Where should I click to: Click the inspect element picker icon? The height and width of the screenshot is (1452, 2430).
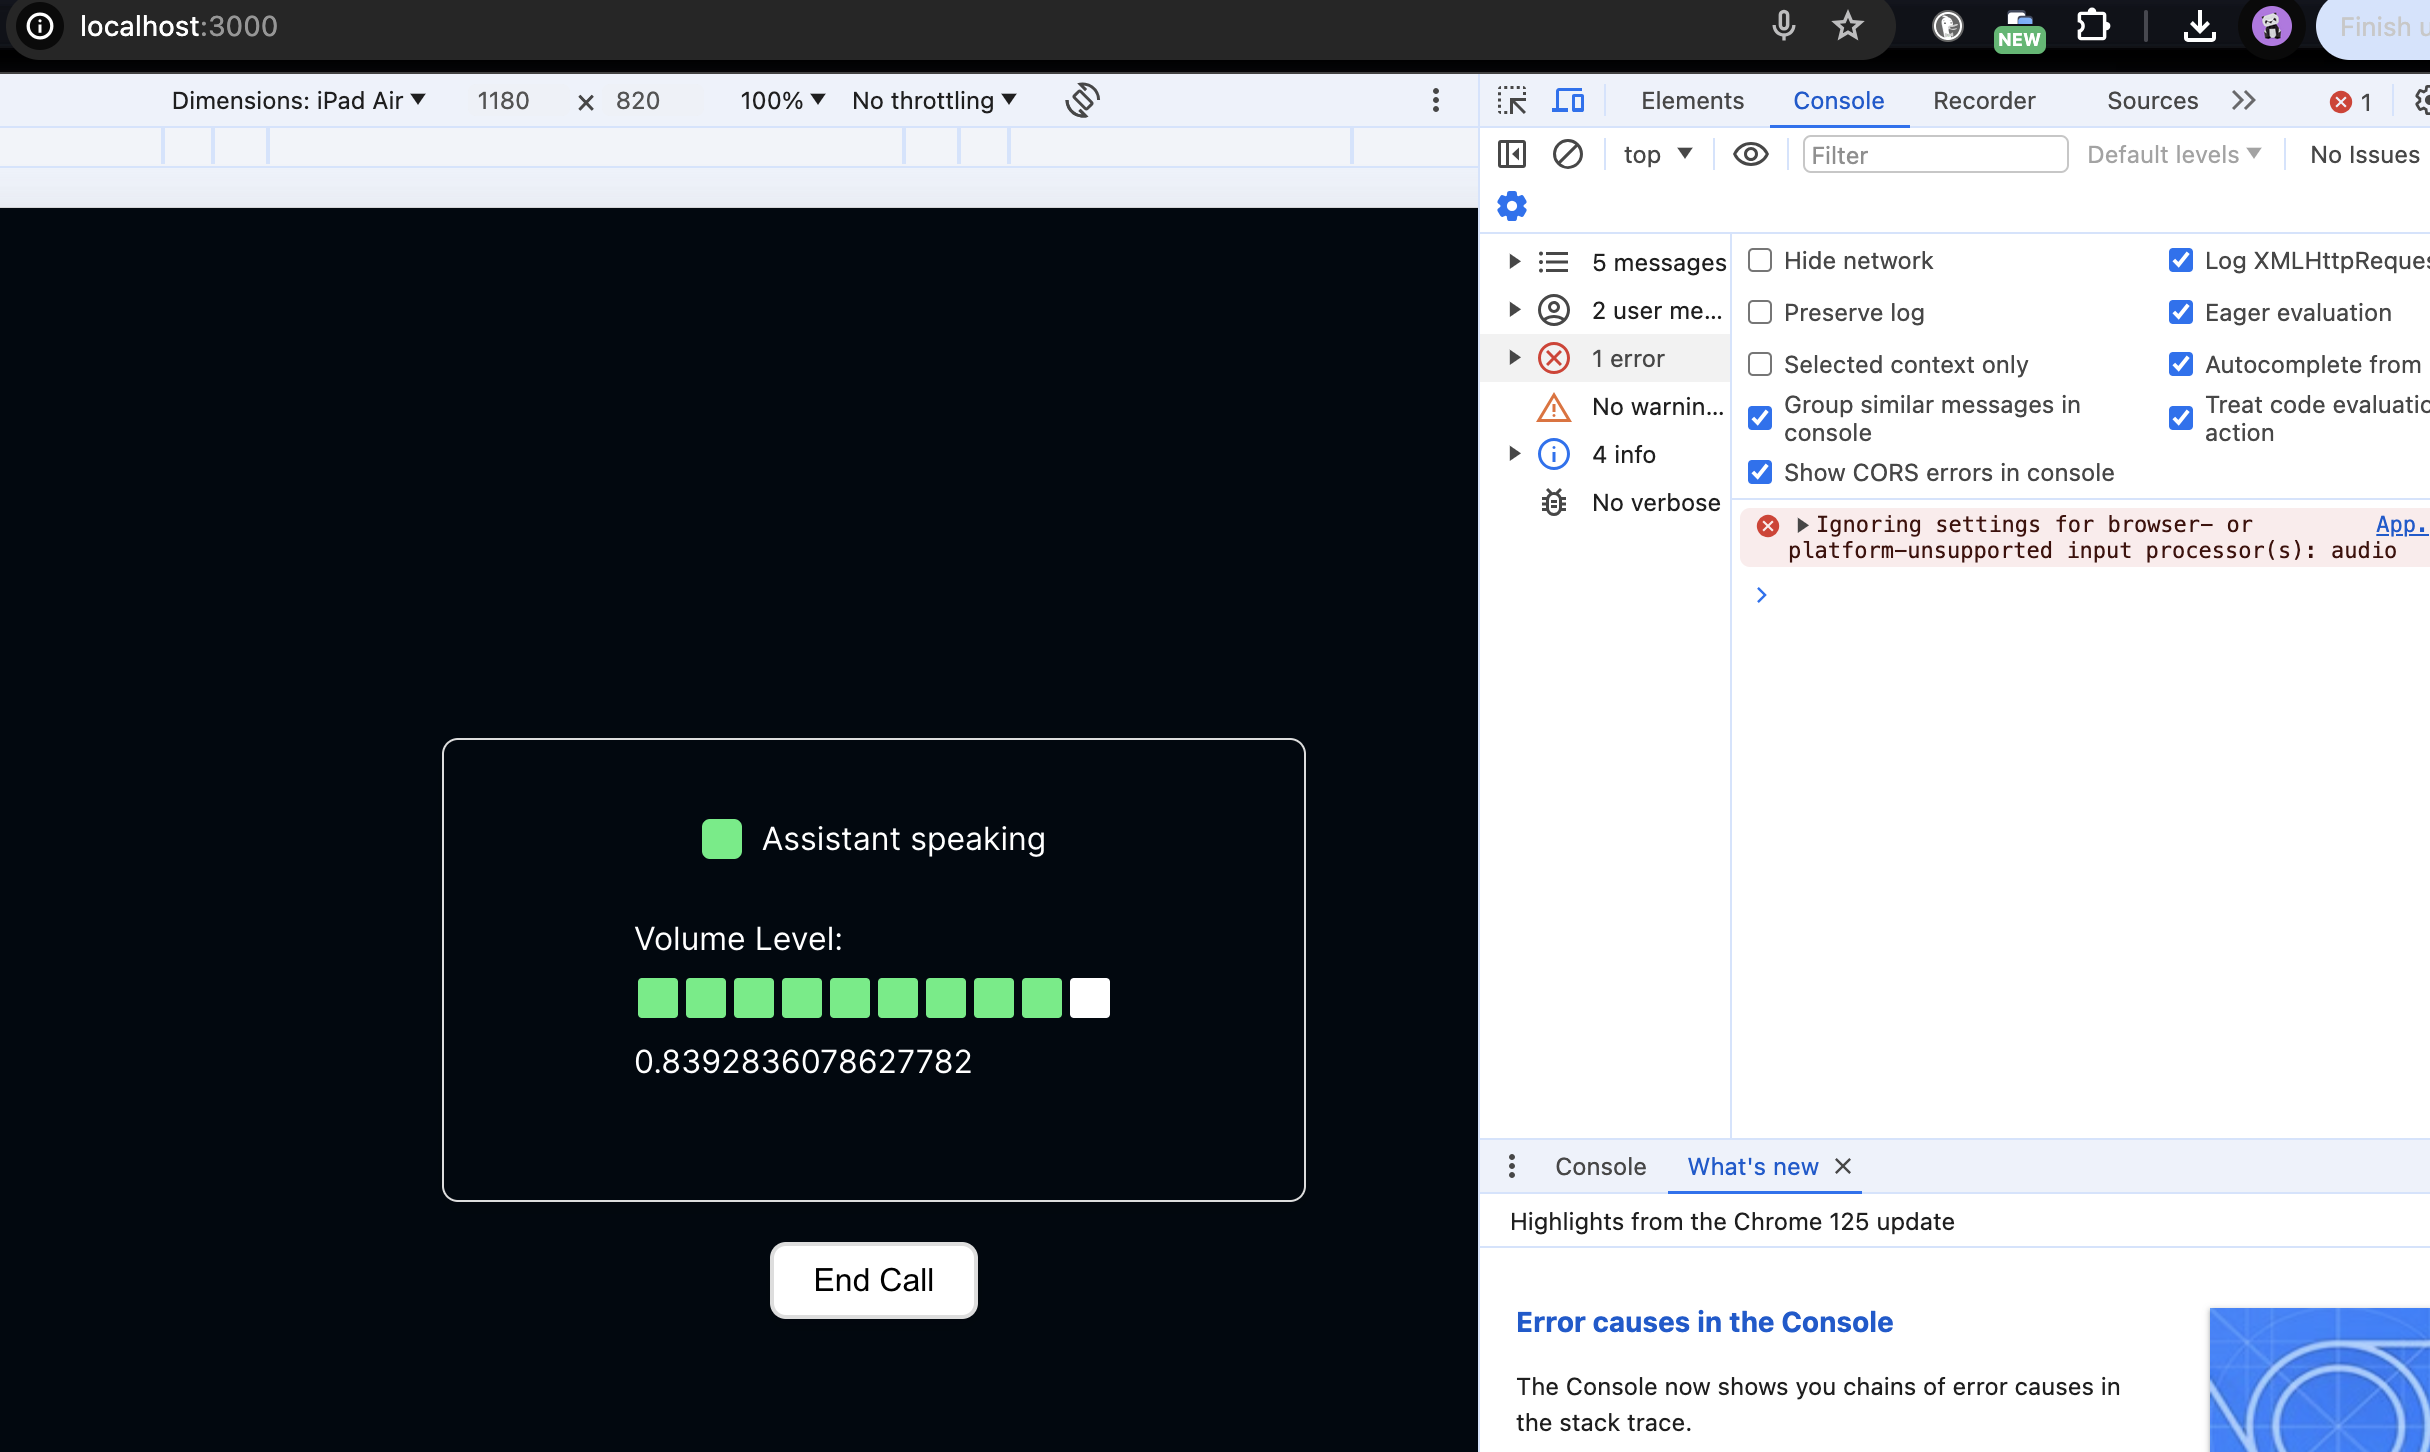pyautogui.click(x=1511, y=101)
